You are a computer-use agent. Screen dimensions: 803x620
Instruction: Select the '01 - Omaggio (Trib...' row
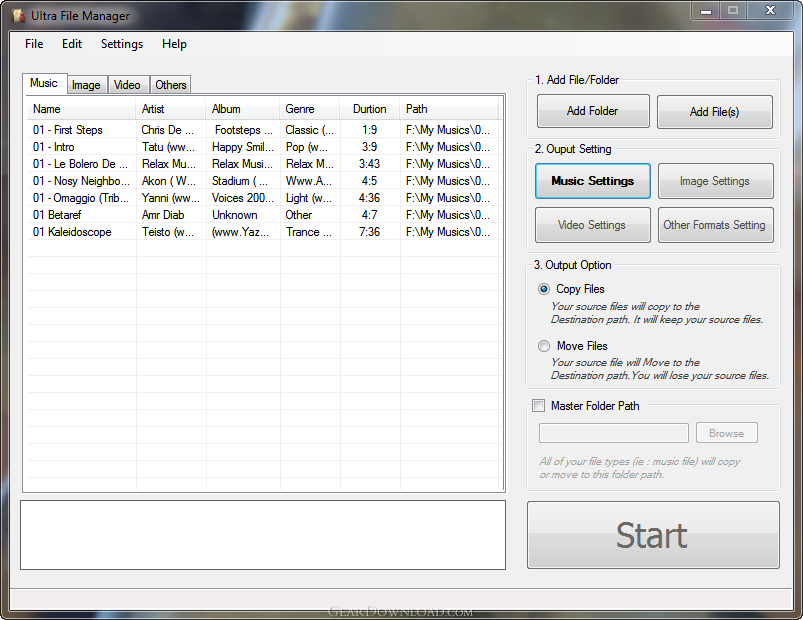[262, 198]
